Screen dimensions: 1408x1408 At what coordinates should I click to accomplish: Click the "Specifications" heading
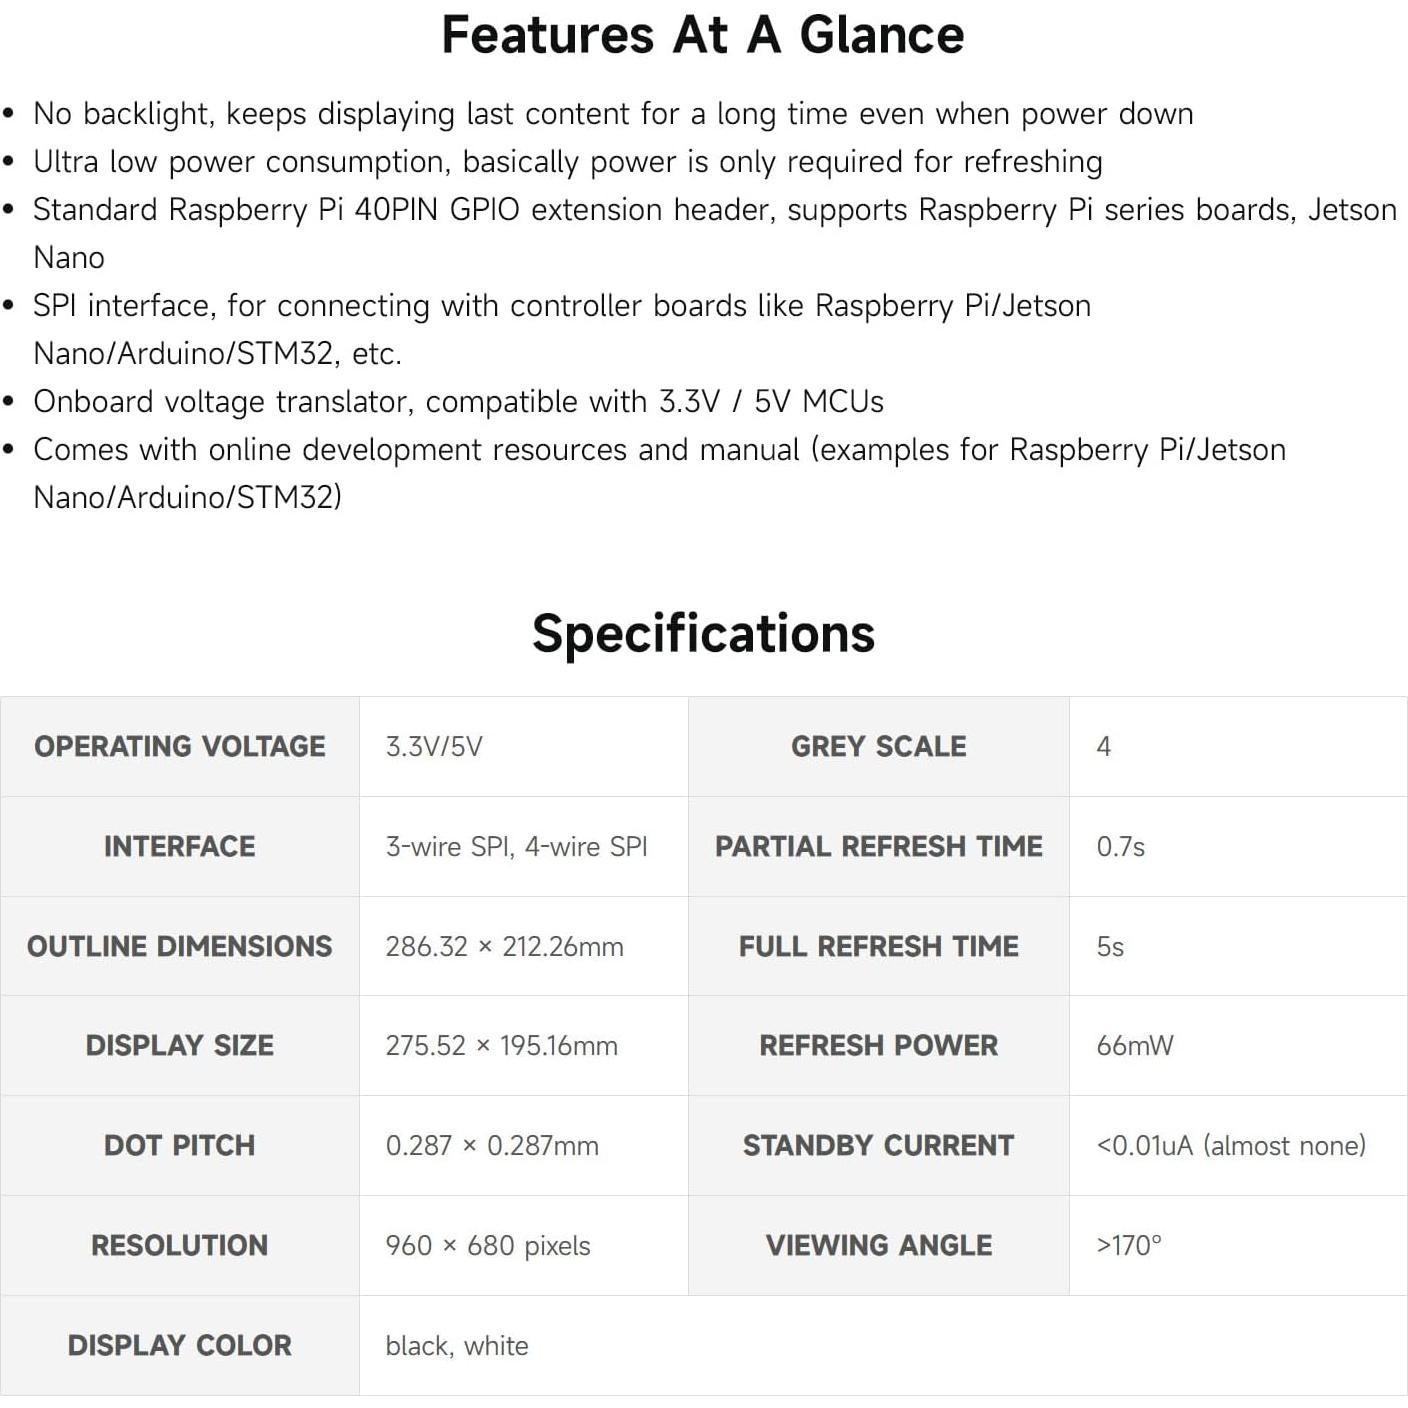(703, 634)
